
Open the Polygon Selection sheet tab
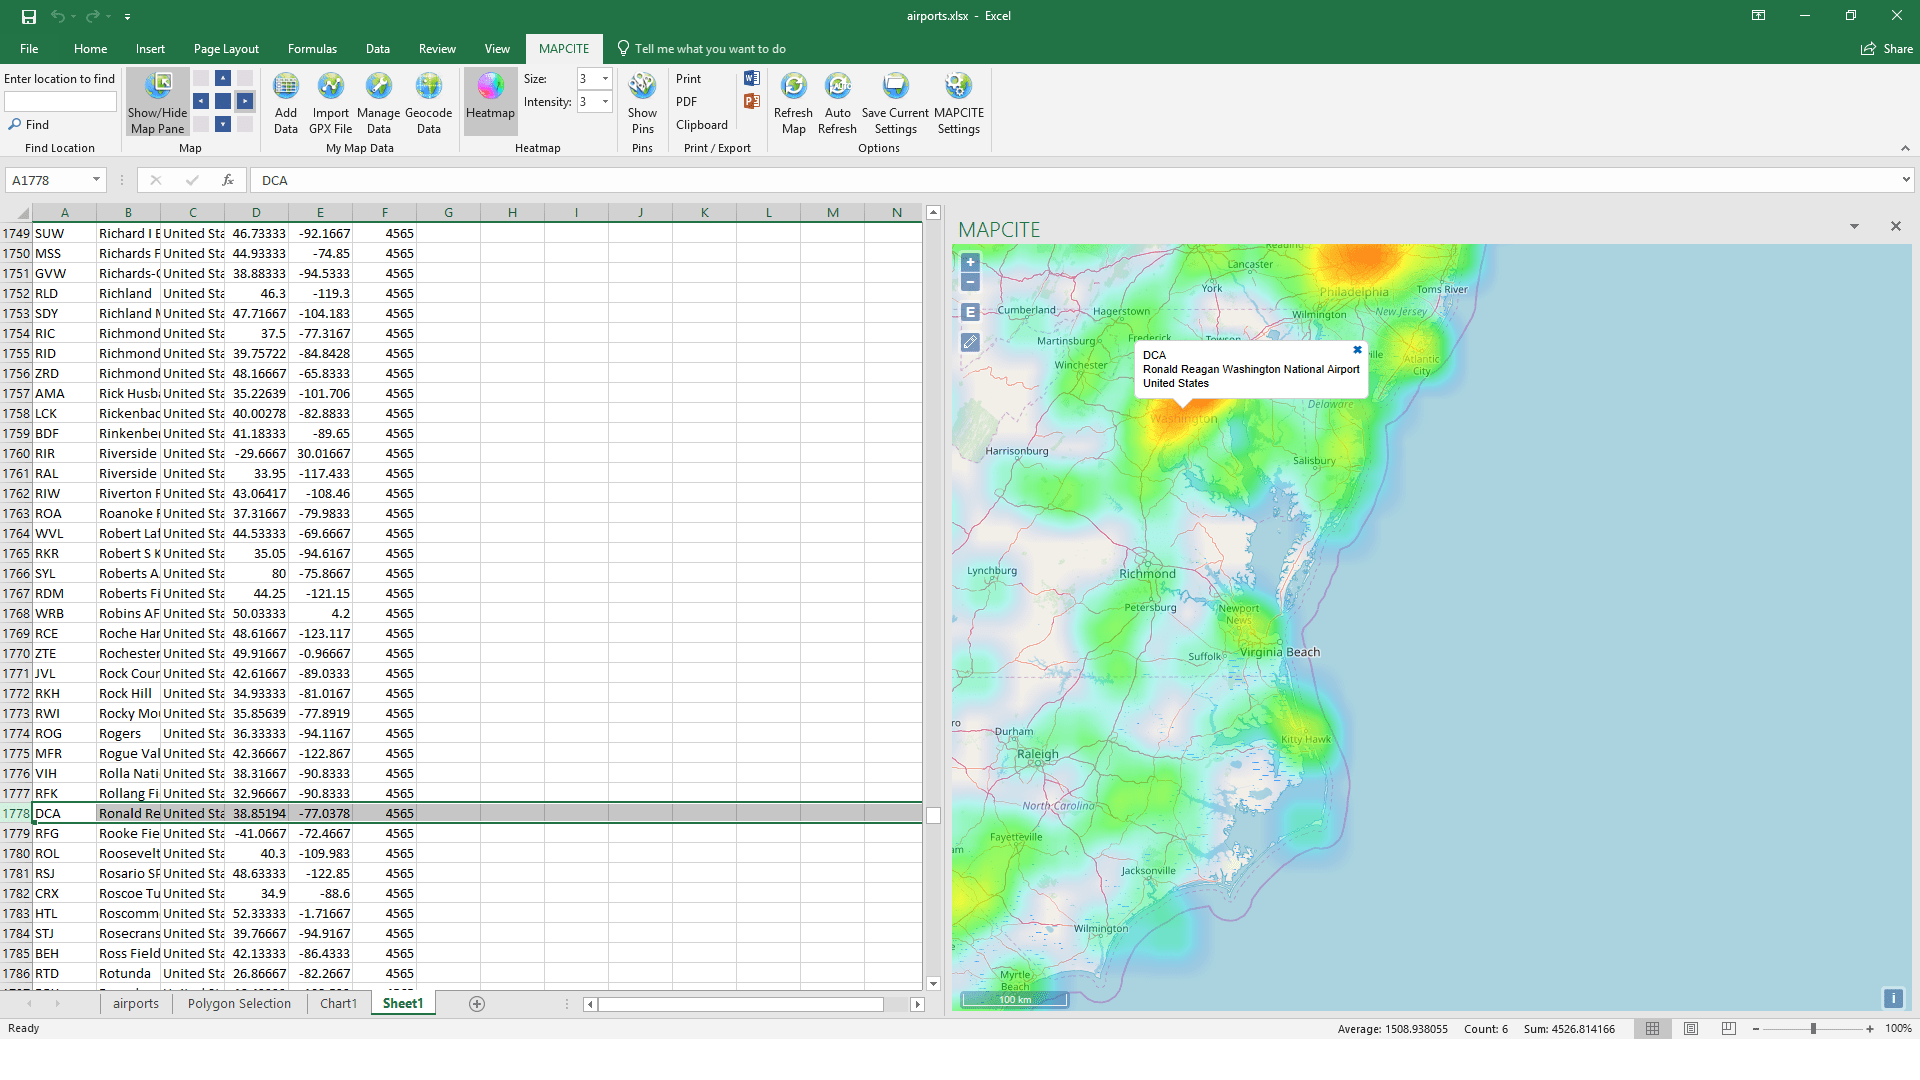coord(239,1004)
